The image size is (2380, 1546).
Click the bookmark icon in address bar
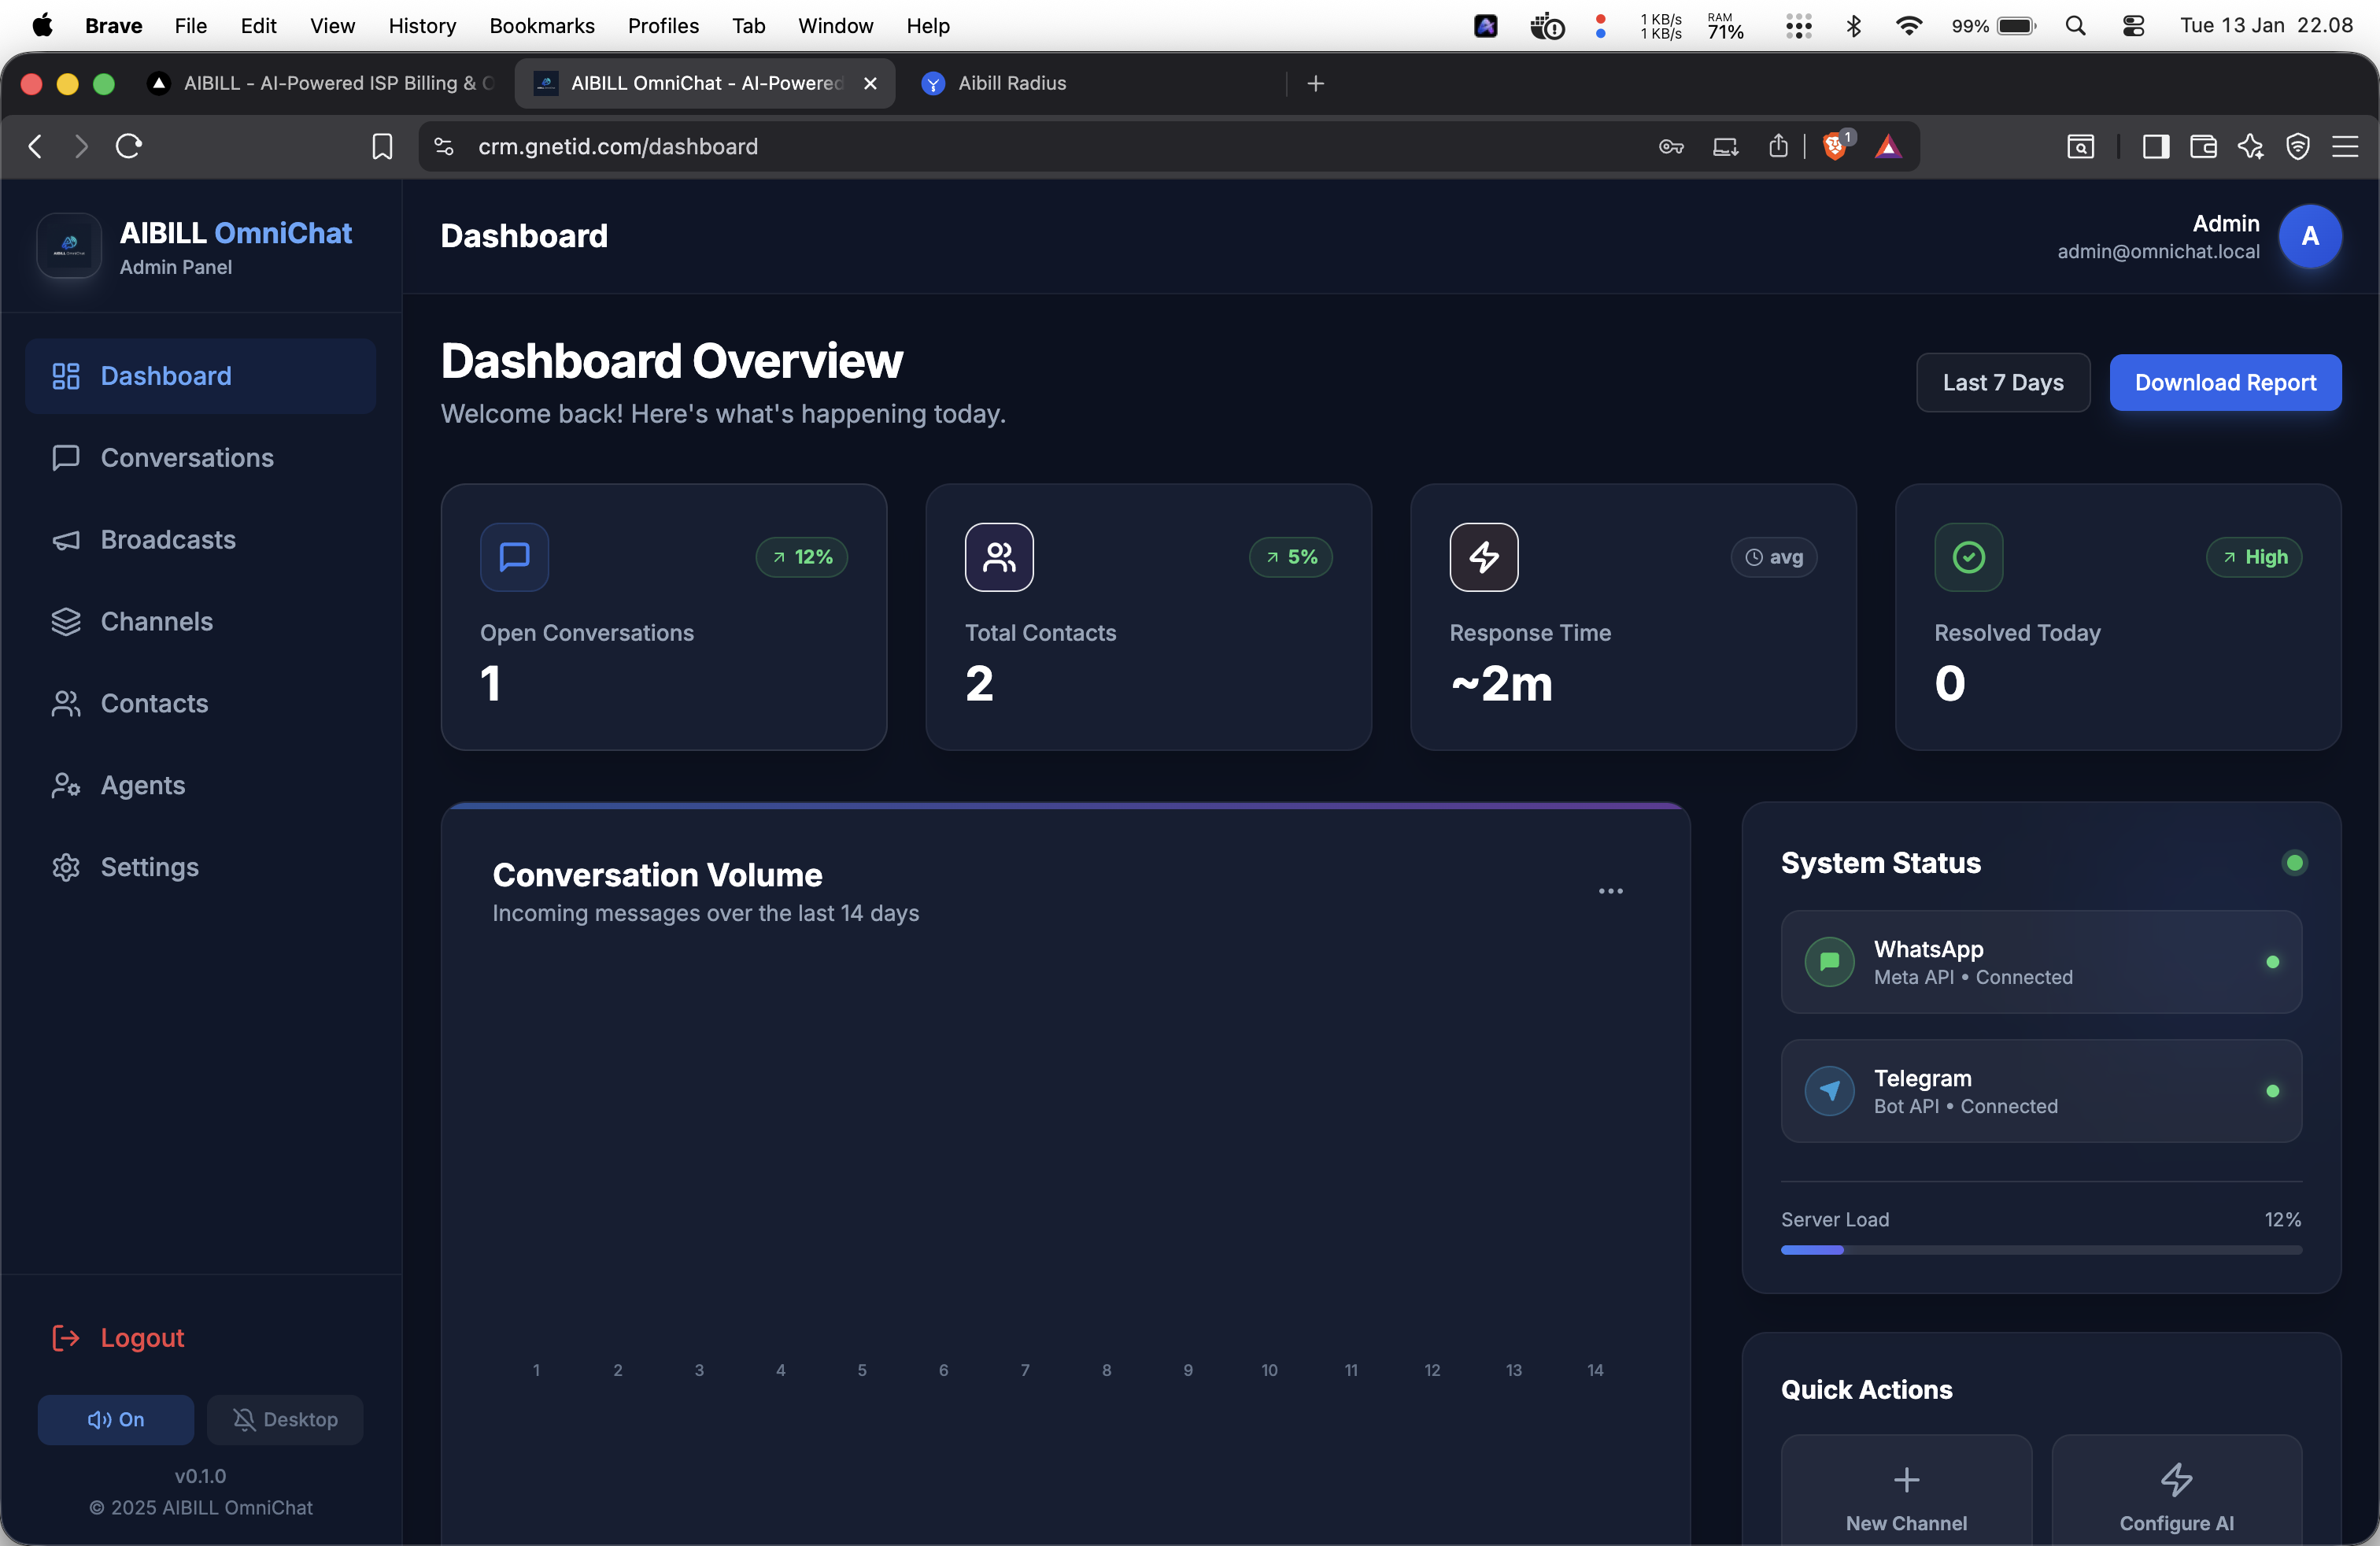click(x=382, y=147)
